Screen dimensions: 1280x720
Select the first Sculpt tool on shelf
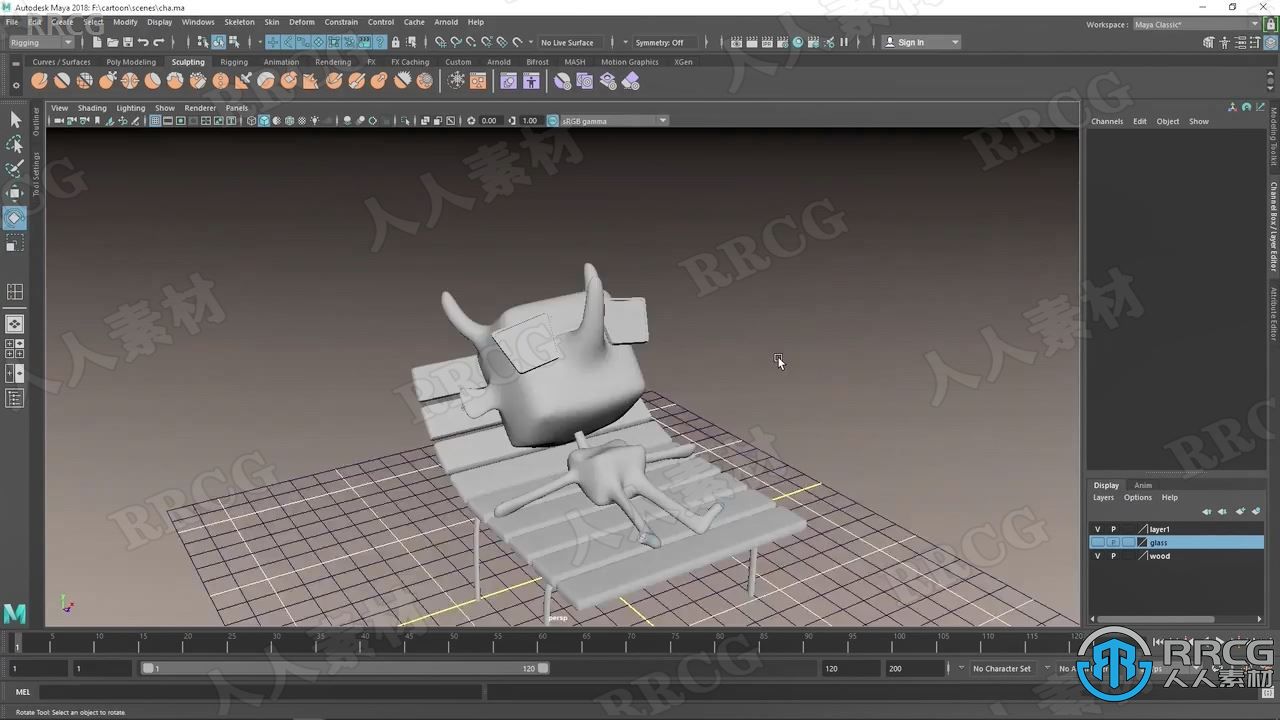tap(39, 81)
